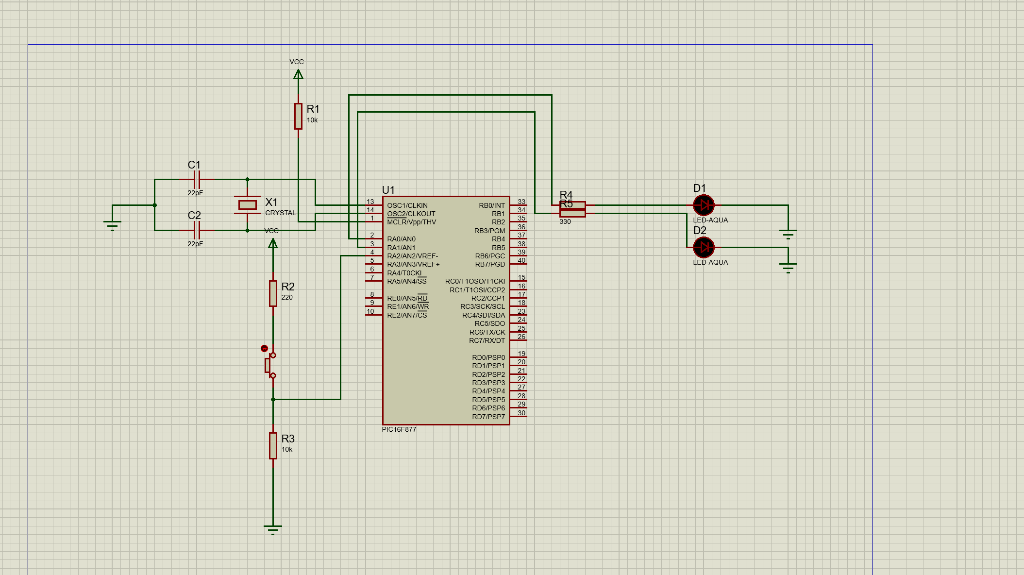1024x575 pixels.
Task: Select resistor R2 (220 ohm)
Action: tap(273, 293)
